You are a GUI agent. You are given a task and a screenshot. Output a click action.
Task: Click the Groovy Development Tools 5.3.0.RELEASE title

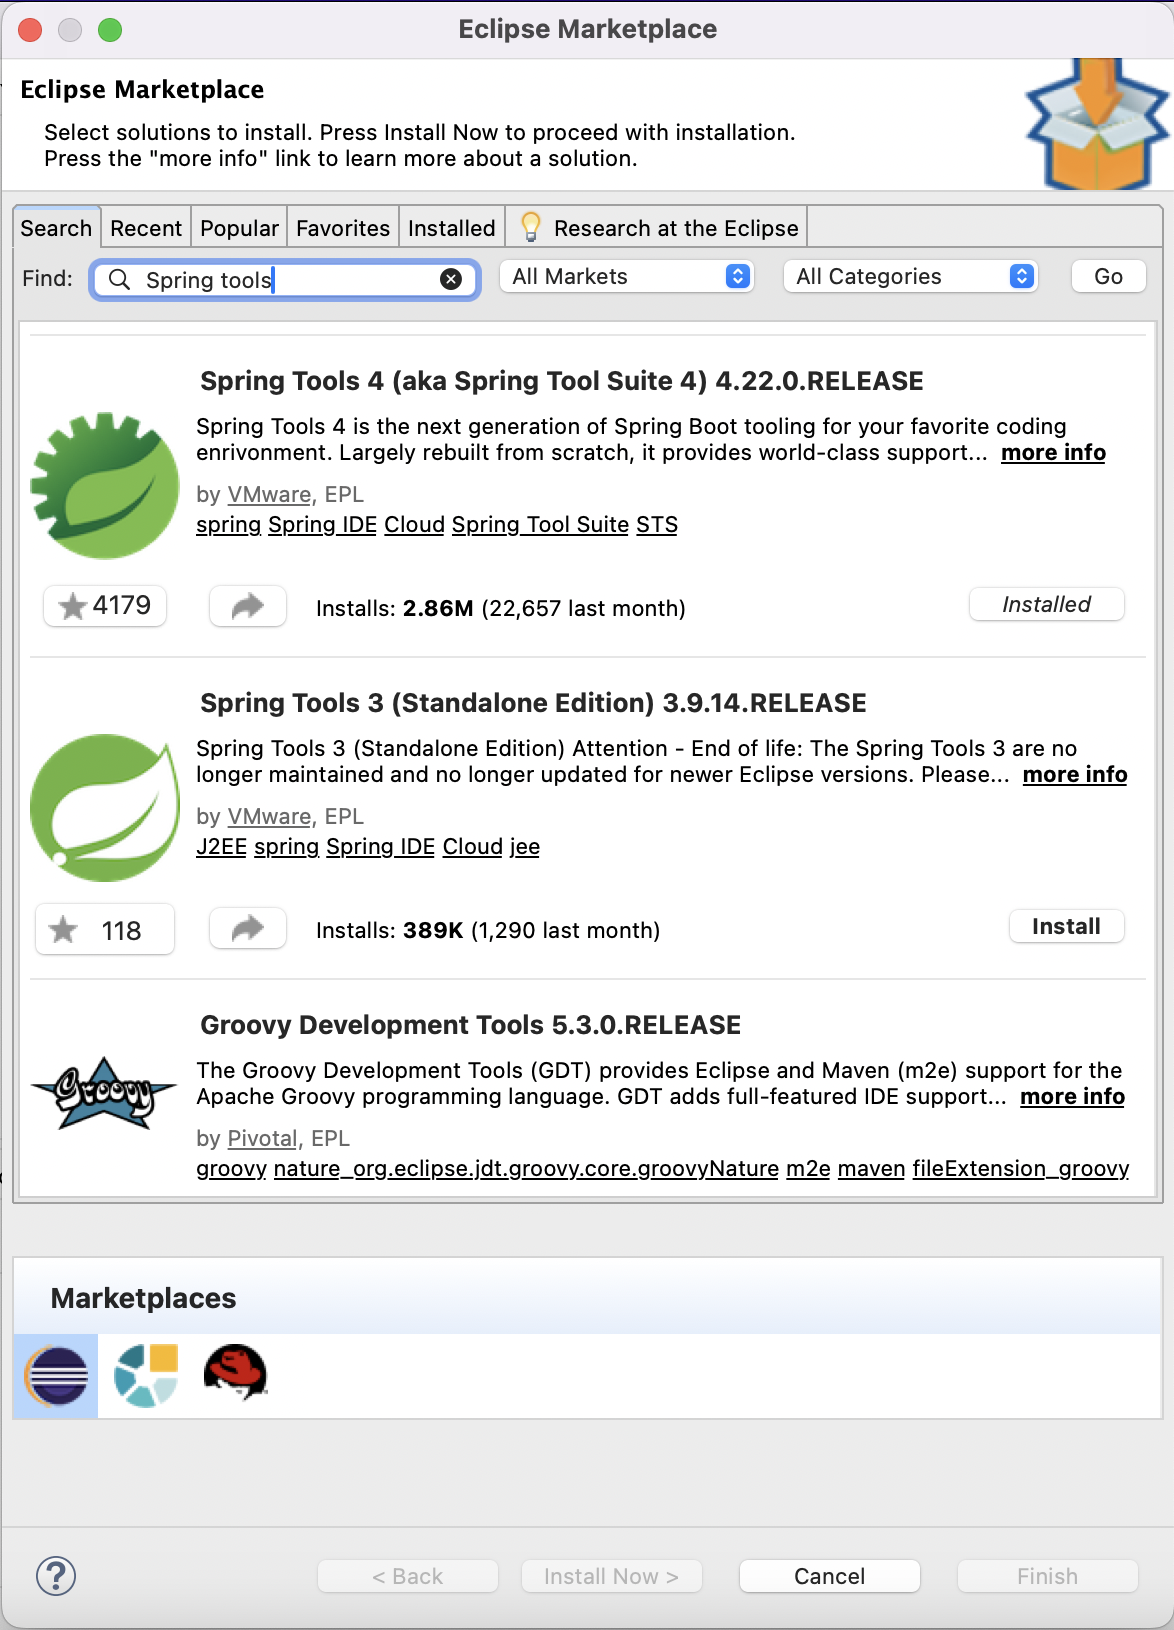tap(471, 1025)
